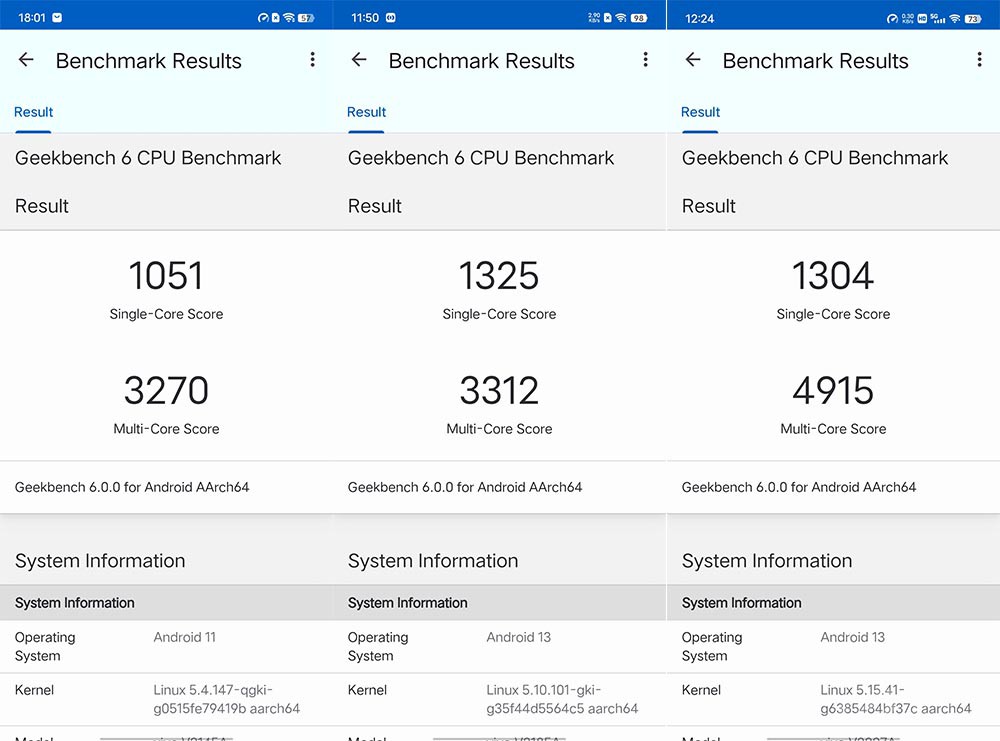Tap the Android 13 value in the 12:24 screen
The image size is (1000, 741).
coord(853,637)
